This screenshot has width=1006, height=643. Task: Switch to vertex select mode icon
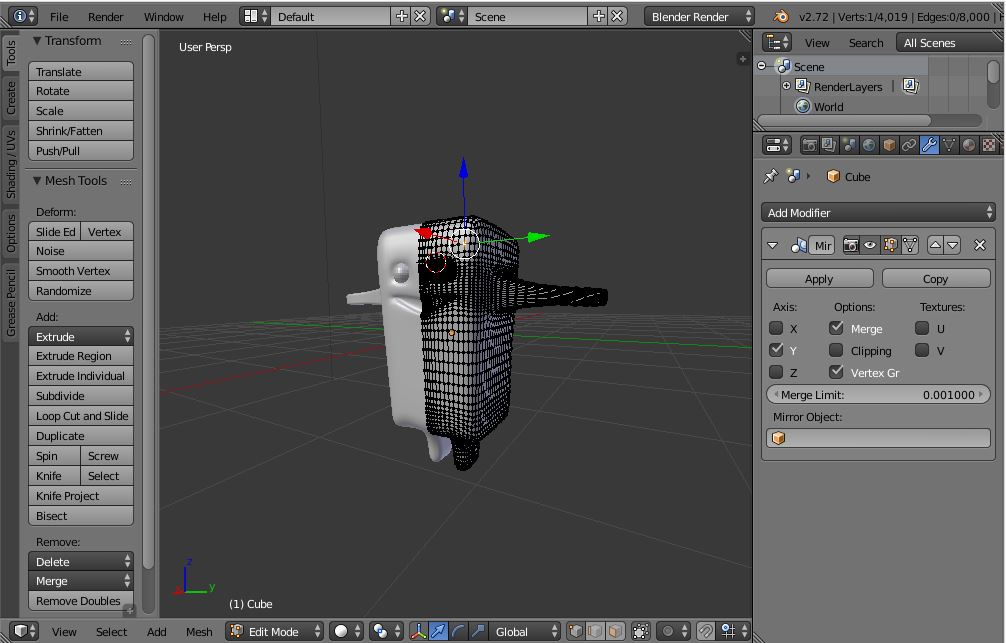pyautogui.click(x=576, y=631)
